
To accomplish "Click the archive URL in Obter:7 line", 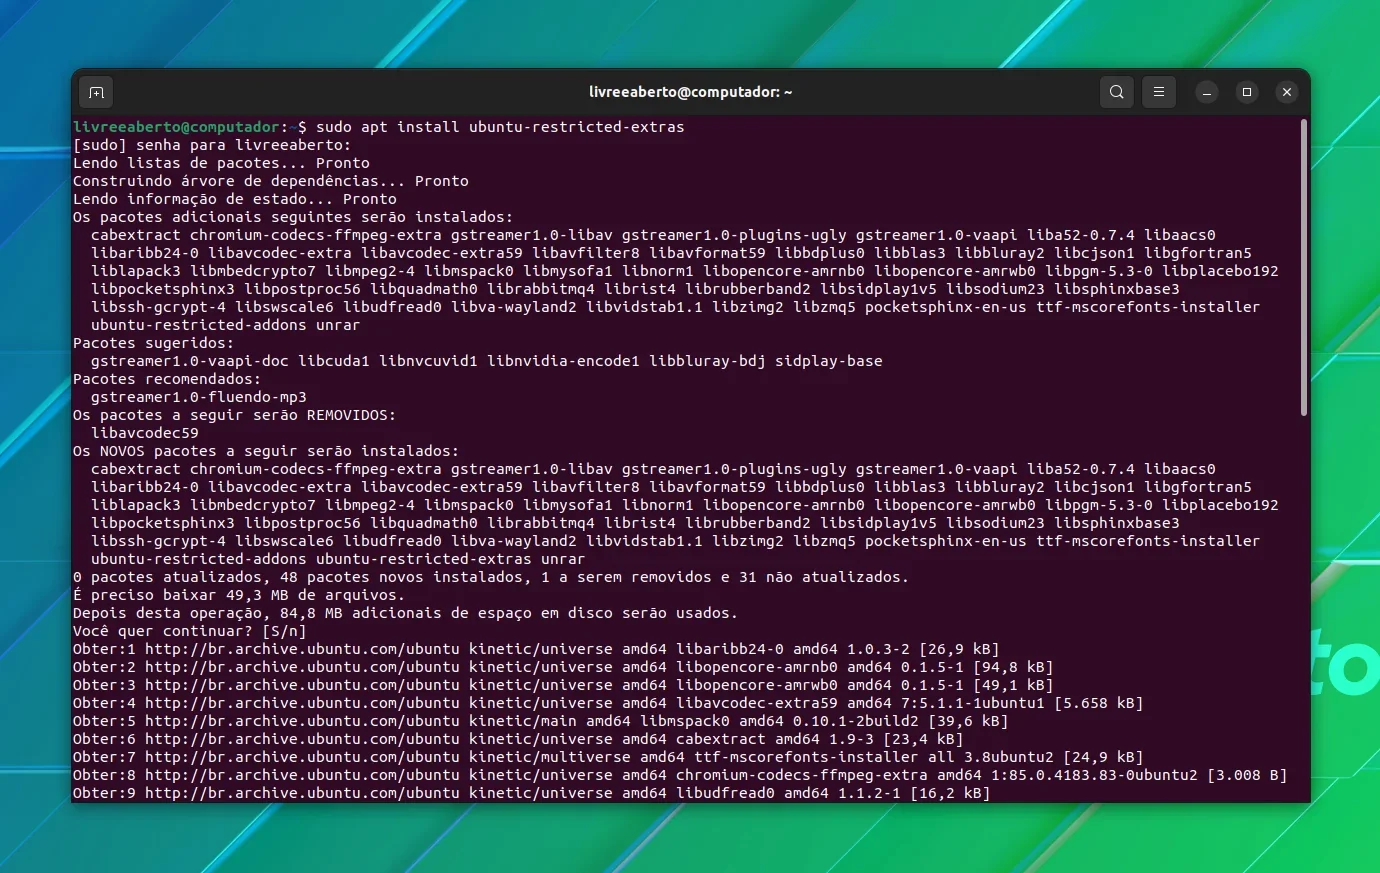I will coord(302,757).
